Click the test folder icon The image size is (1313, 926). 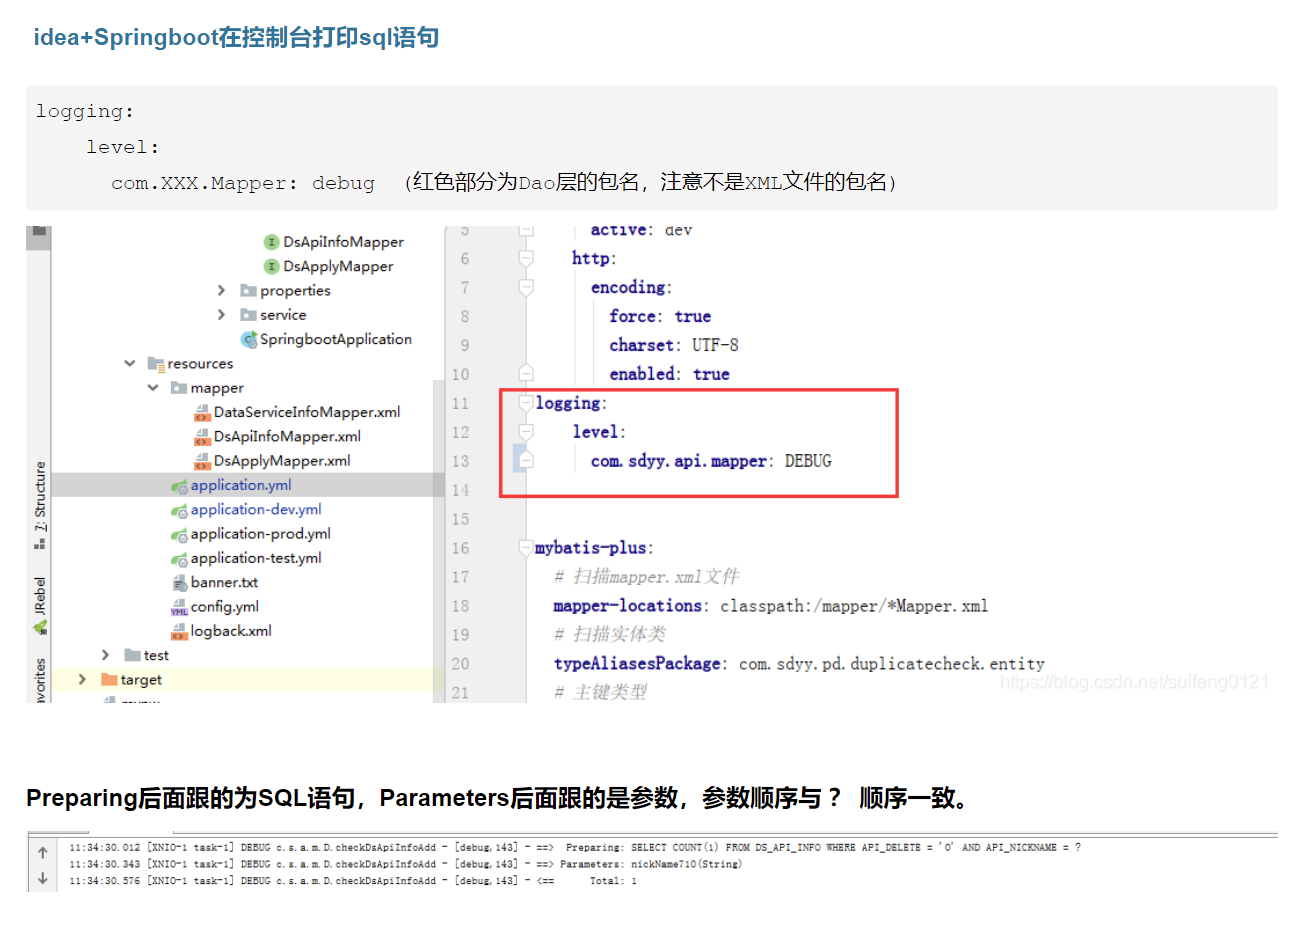point(132,655)
